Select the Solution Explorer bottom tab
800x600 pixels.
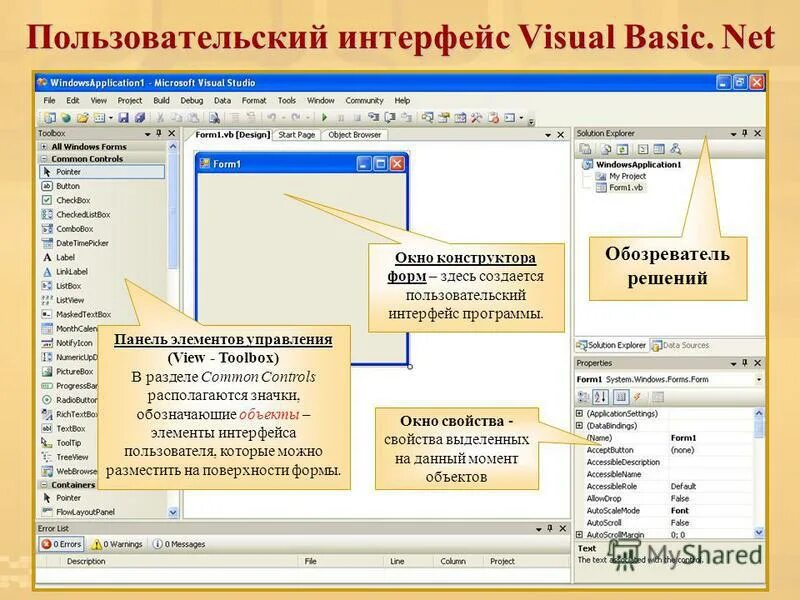pyautogui.click(x=611, y=345)
